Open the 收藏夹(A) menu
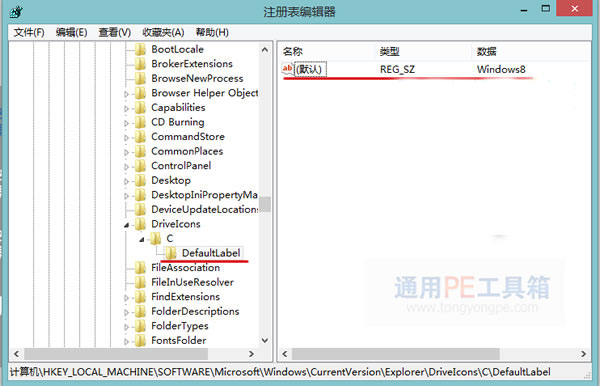This screenshot has height=386, width=600. pos(163,32)
